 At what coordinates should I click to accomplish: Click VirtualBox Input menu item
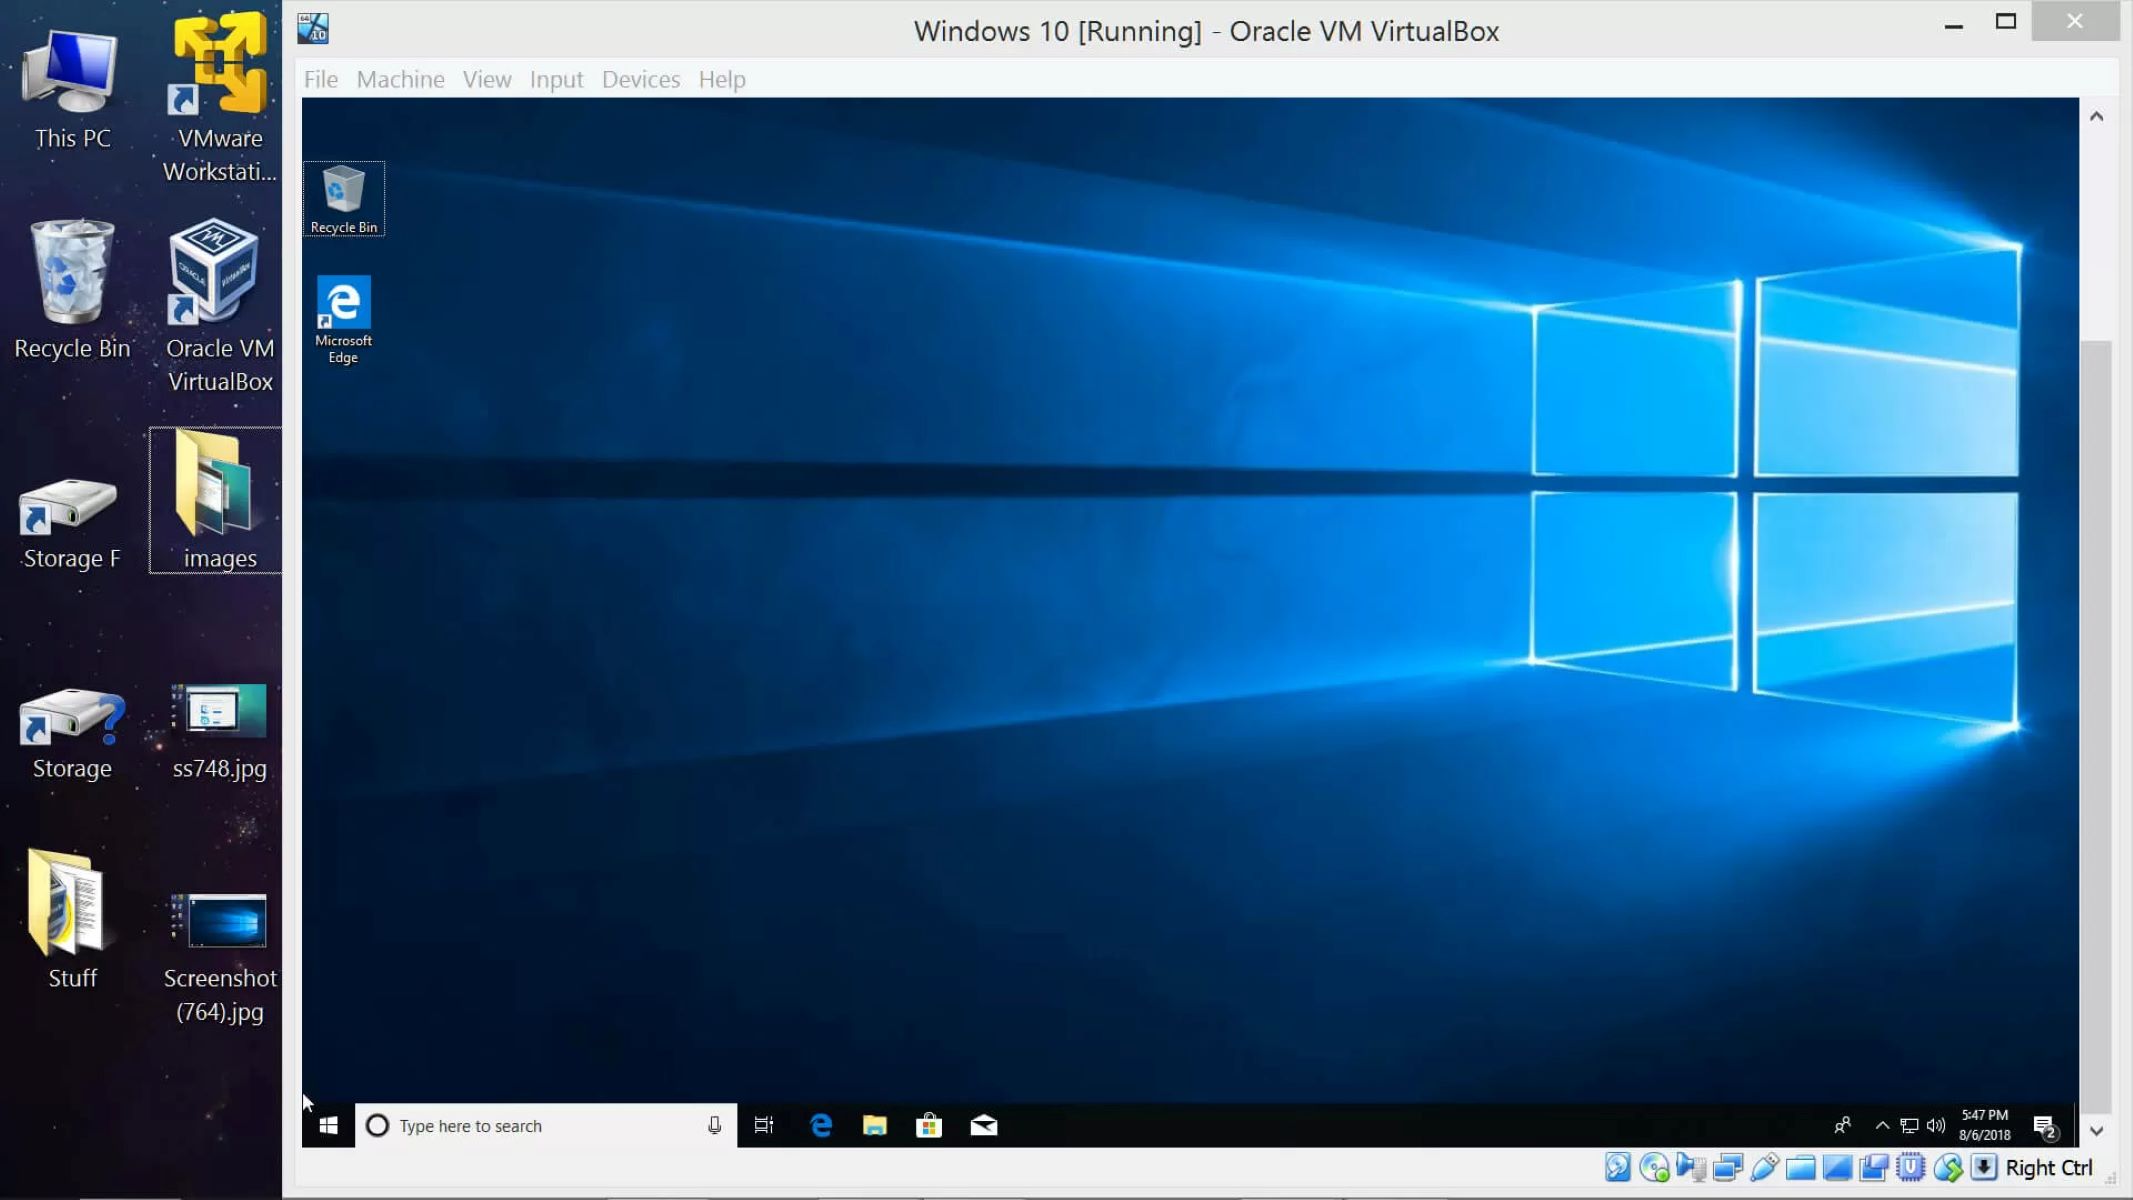point(557,79)
